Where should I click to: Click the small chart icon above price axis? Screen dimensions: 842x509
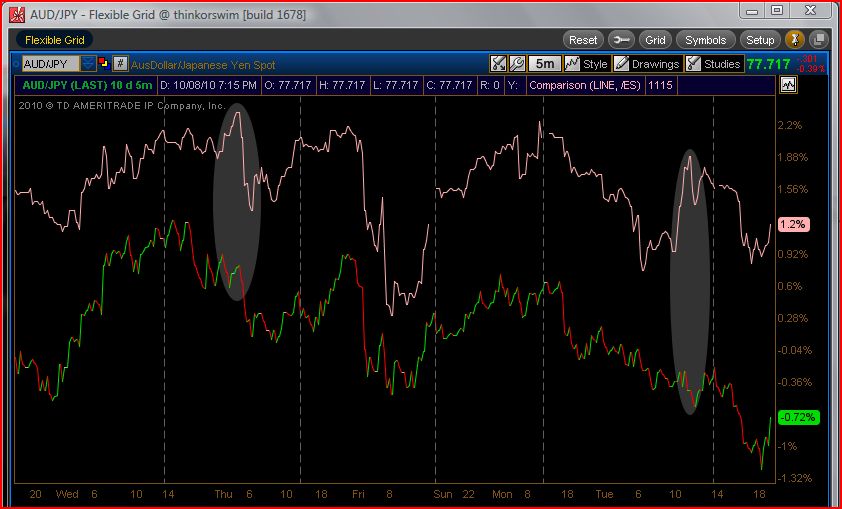click(x=788, y=85)
